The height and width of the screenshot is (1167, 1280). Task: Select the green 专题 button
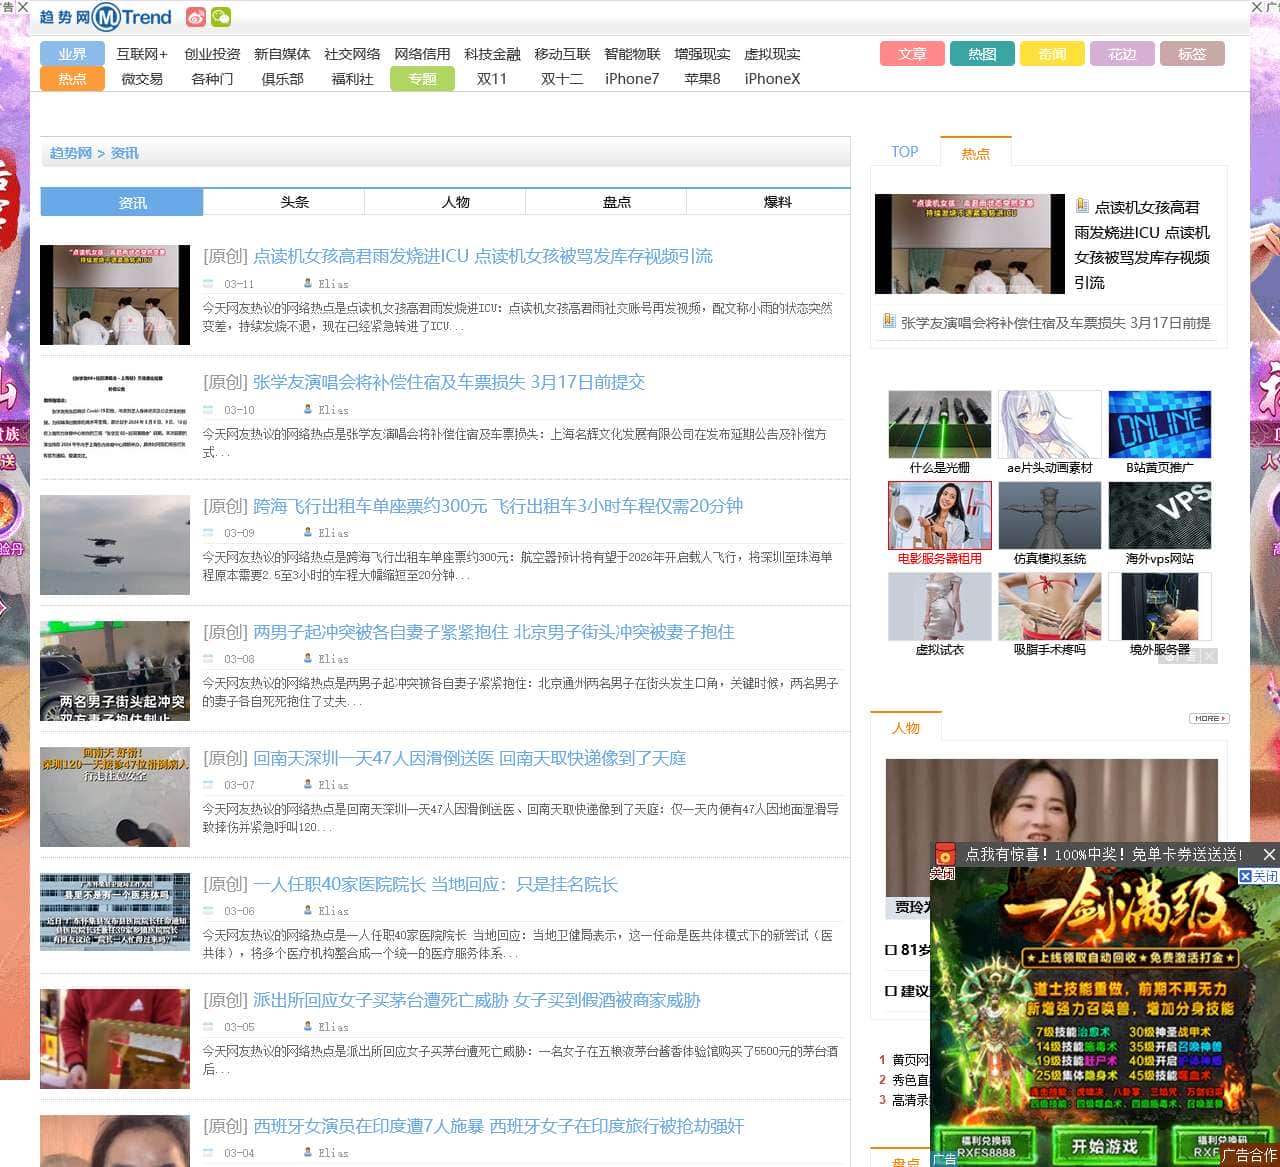(422, 79)
